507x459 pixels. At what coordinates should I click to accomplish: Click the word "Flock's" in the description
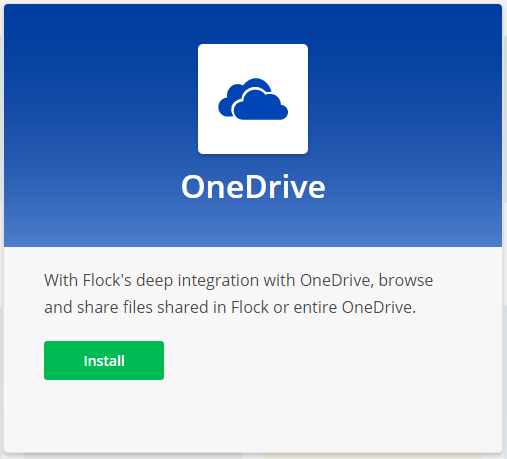[107, 280]
